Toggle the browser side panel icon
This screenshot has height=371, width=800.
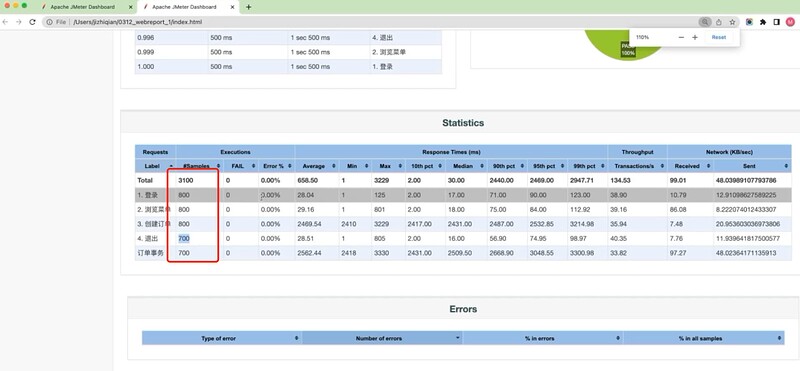click(x=777, y=22)
